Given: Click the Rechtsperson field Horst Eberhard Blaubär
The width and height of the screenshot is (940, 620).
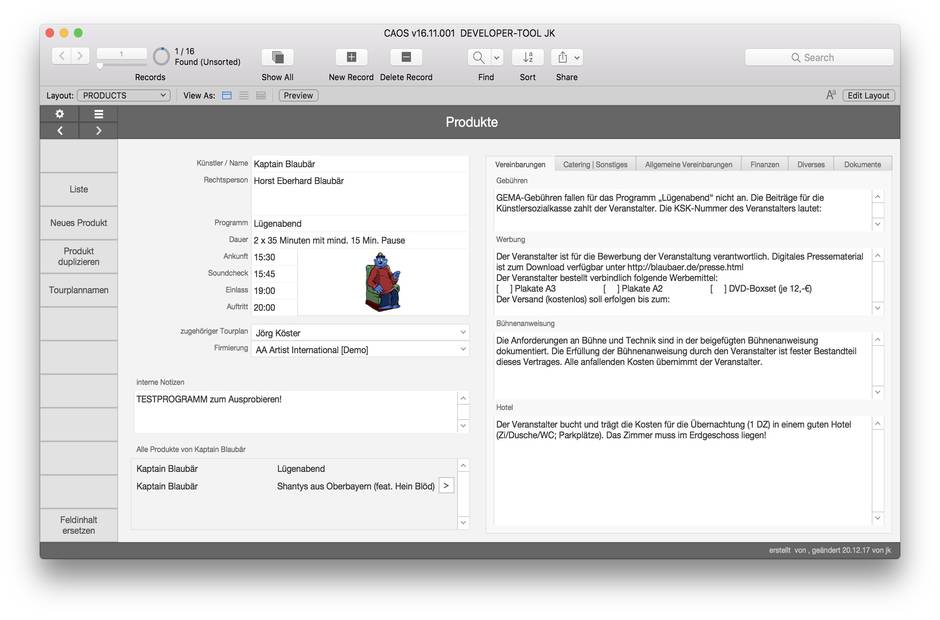Looking at the screenshot, I should click(x=360, y=194).
